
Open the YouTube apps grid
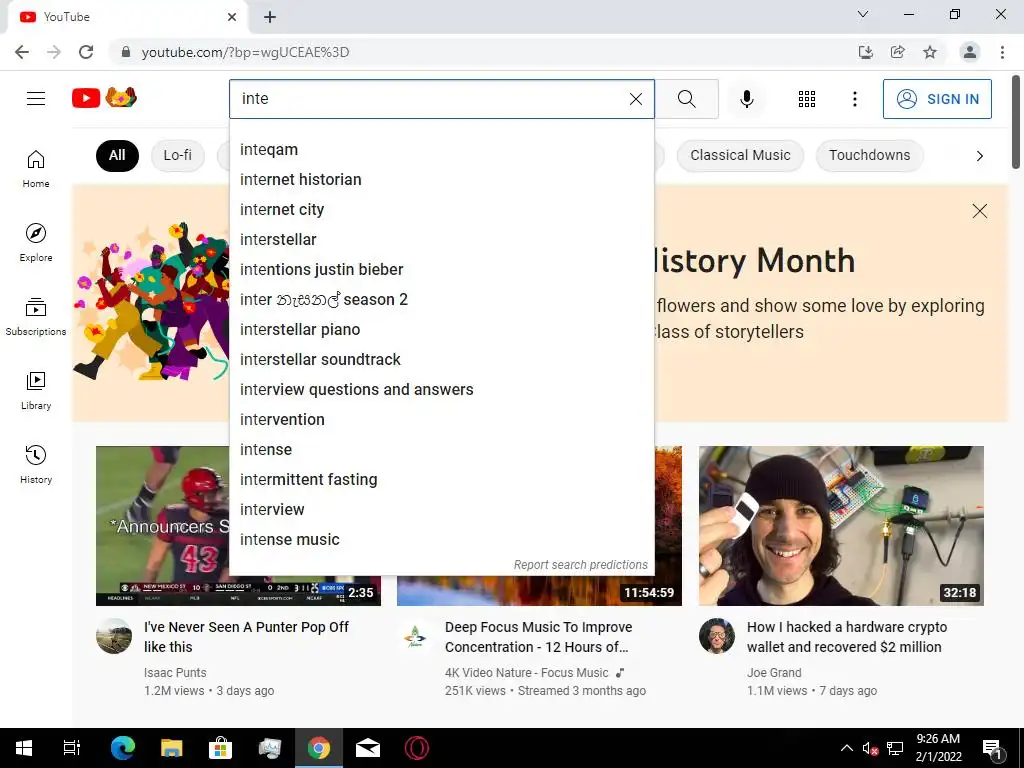pos(807,99)
